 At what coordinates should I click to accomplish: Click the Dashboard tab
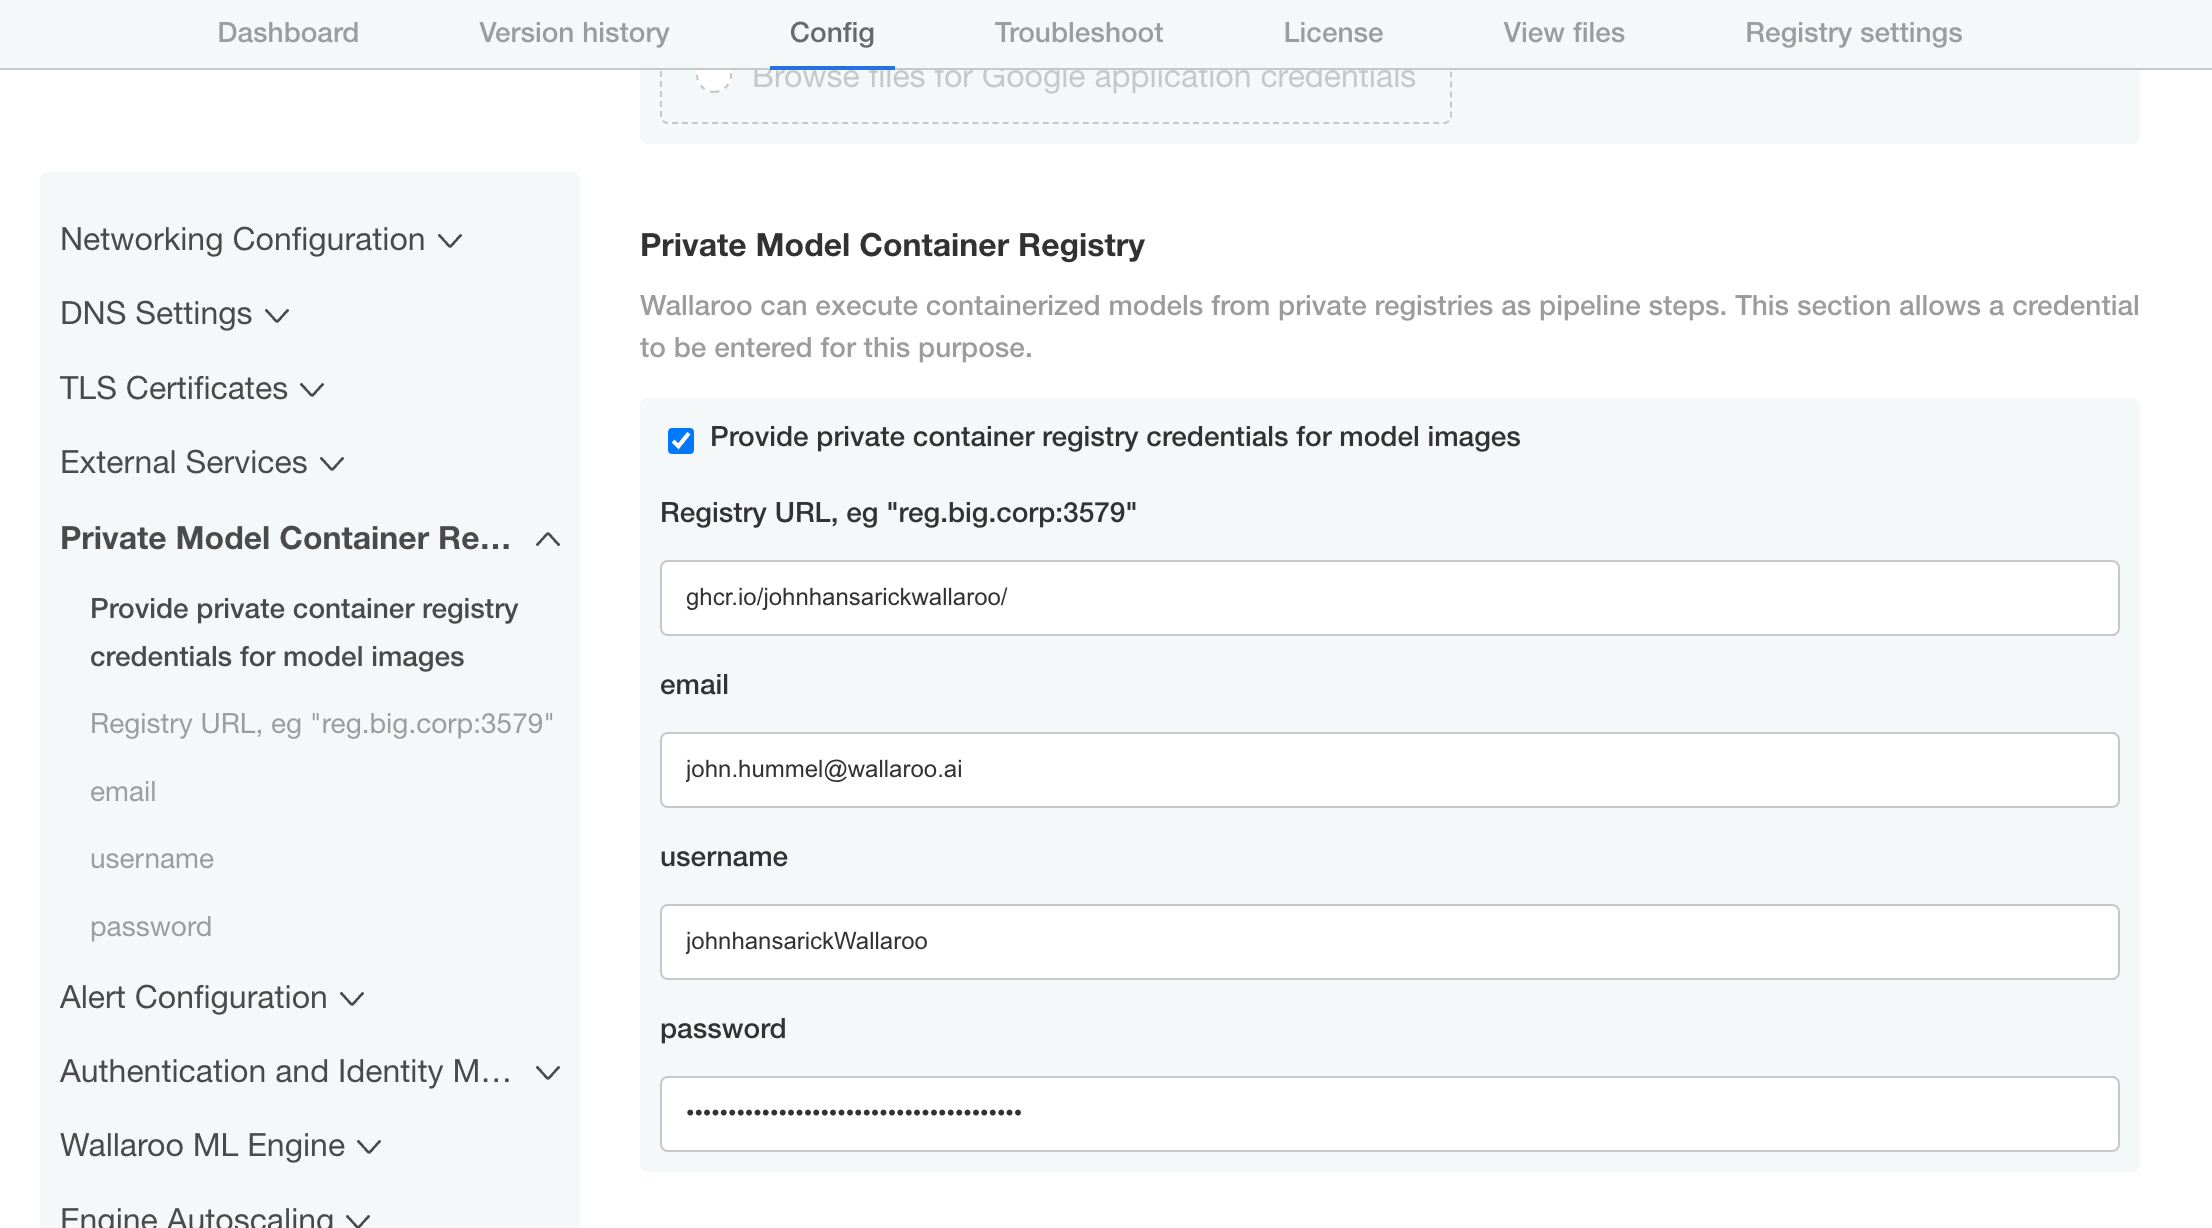point(287,30)
